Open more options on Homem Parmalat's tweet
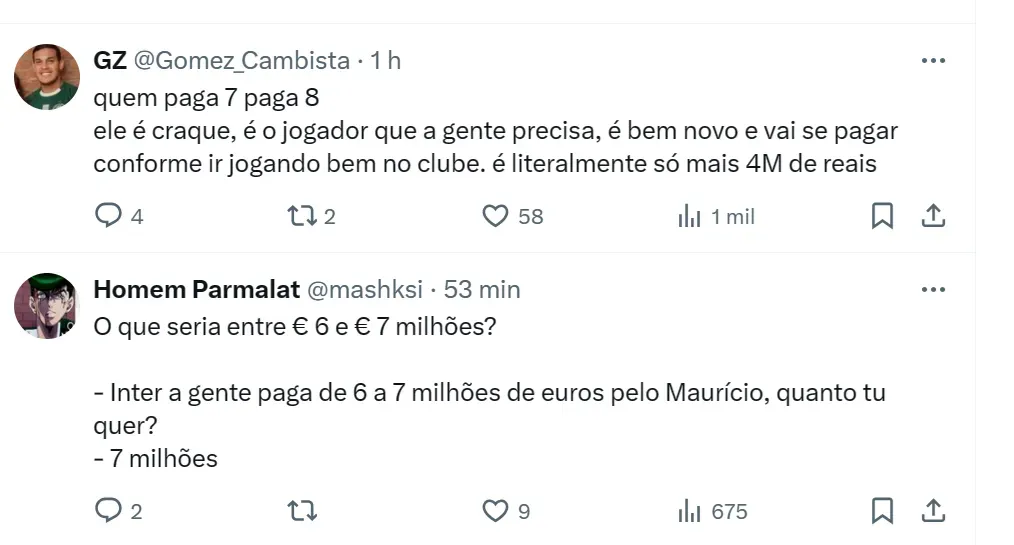 (933, 290)
